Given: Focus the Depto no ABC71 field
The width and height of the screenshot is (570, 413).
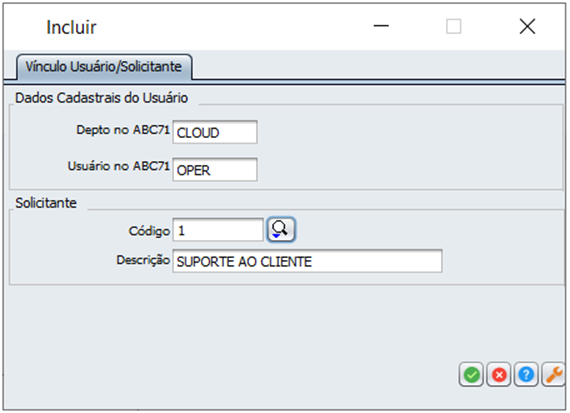Looking at the screenshot, I should pos(215,132).
